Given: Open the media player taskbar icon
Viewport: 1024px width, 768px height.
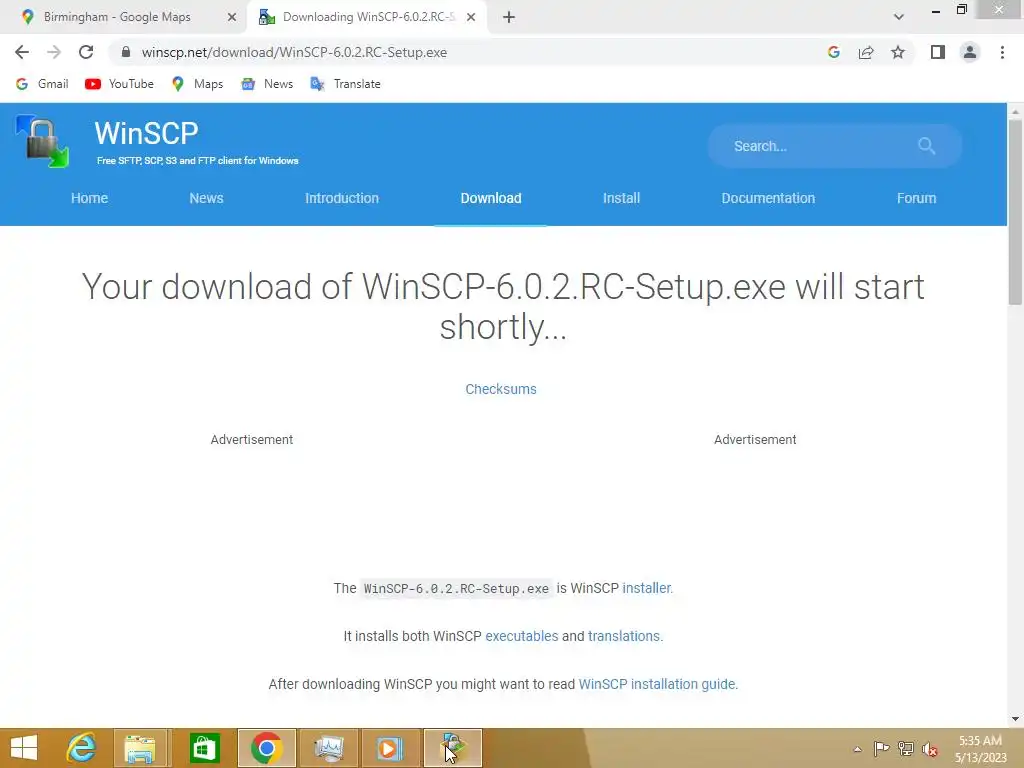Looking at the screenshot, I should 391,748.
